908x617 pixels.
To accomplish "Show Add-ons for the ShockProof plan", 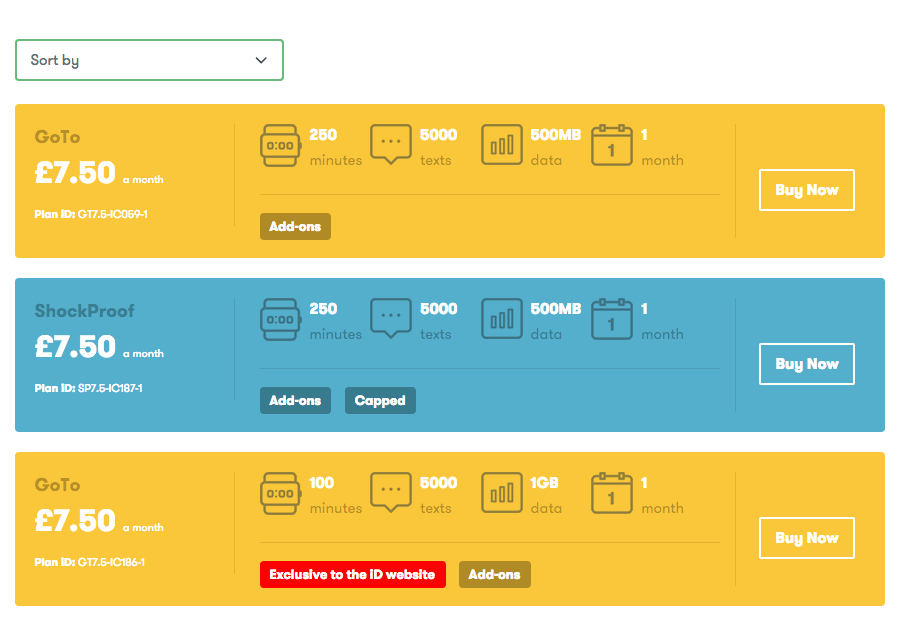I will (295, 400).
